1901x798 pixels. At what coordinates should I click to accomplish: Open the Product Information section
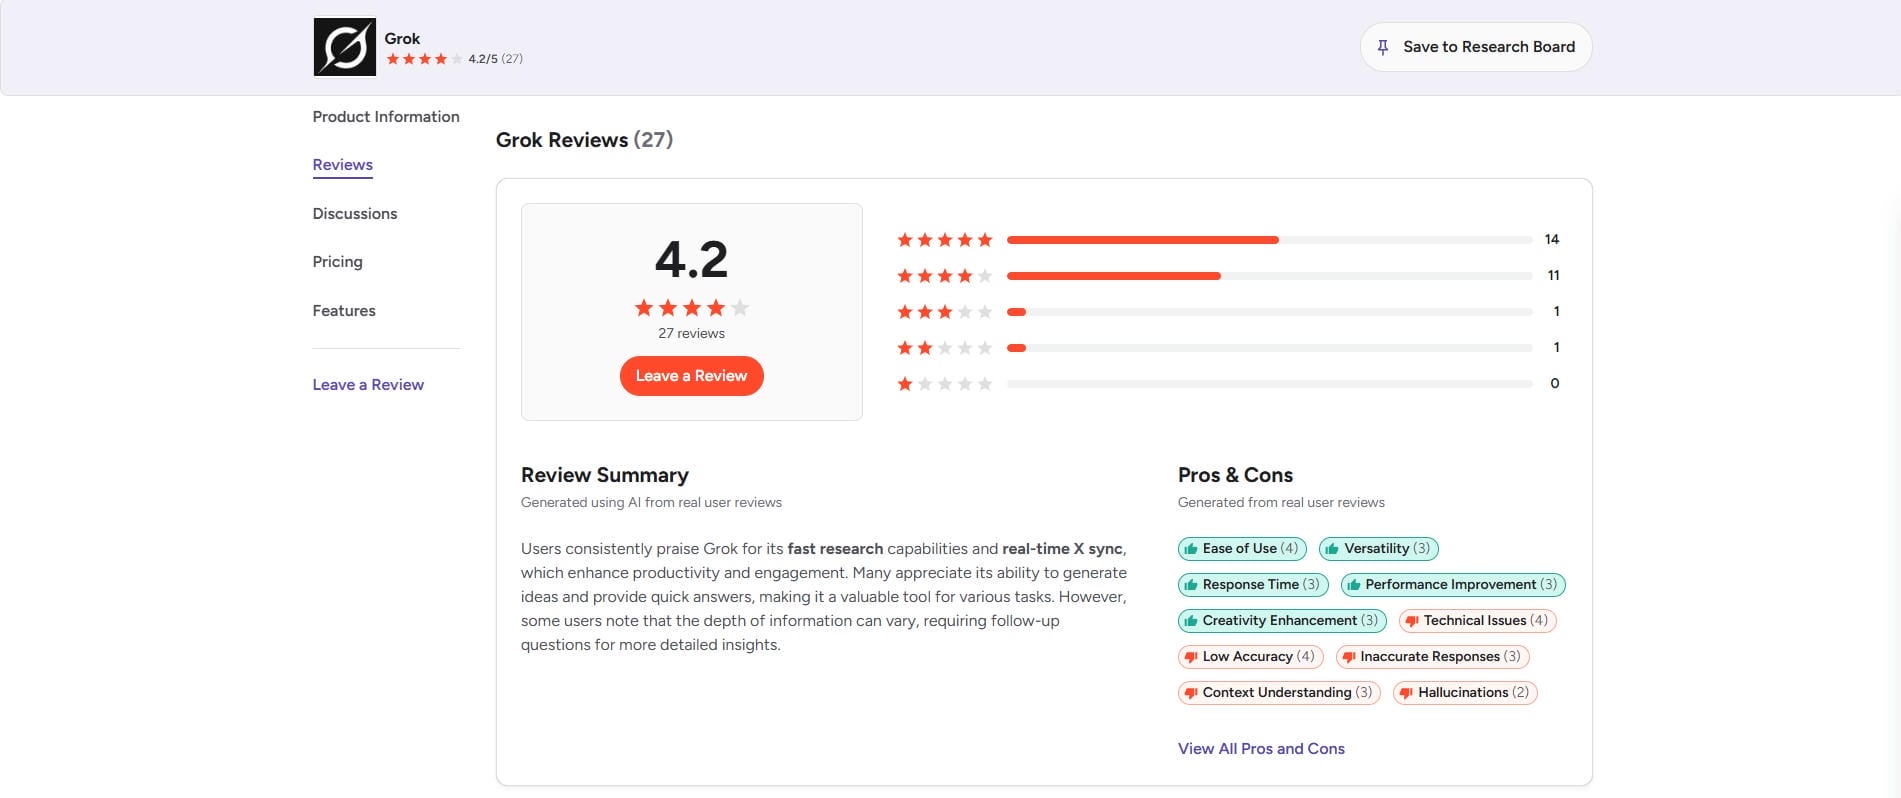tap(386, 117)
